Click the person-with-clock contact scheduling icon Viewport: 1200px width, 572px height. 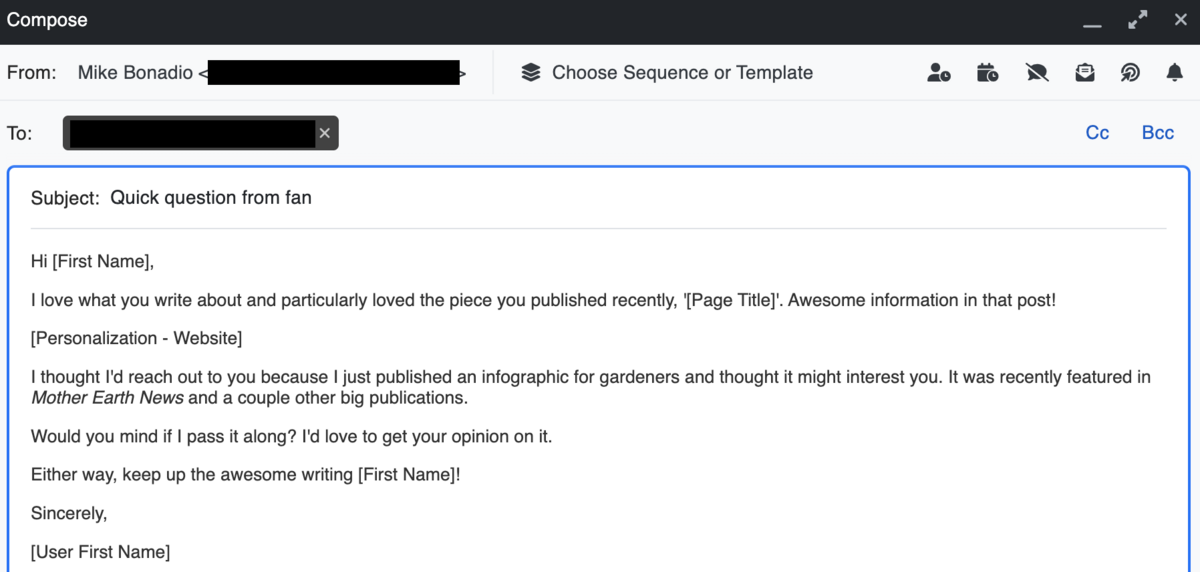pos(938,73)
